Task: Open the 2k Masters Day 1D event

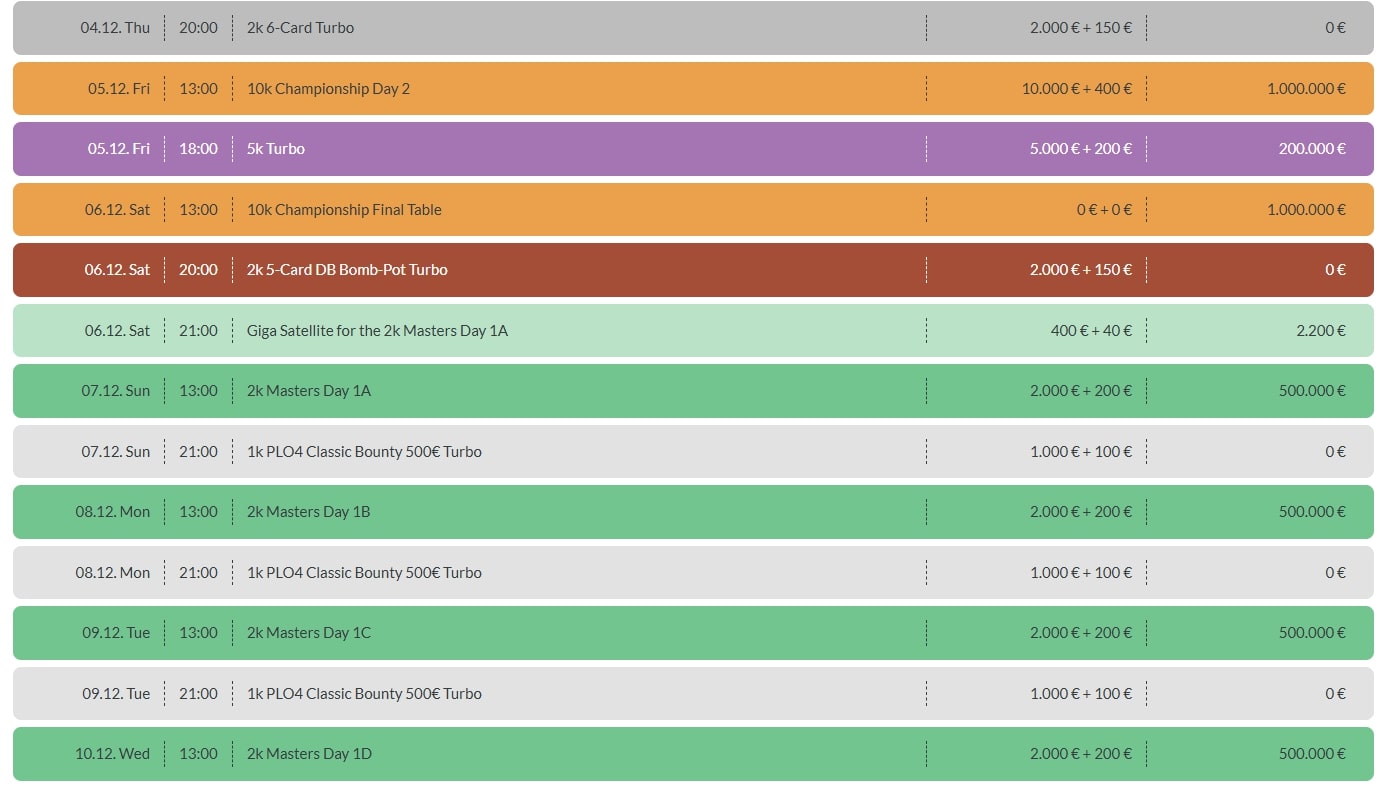Action: pyautogui.click(x=309, y=754)
